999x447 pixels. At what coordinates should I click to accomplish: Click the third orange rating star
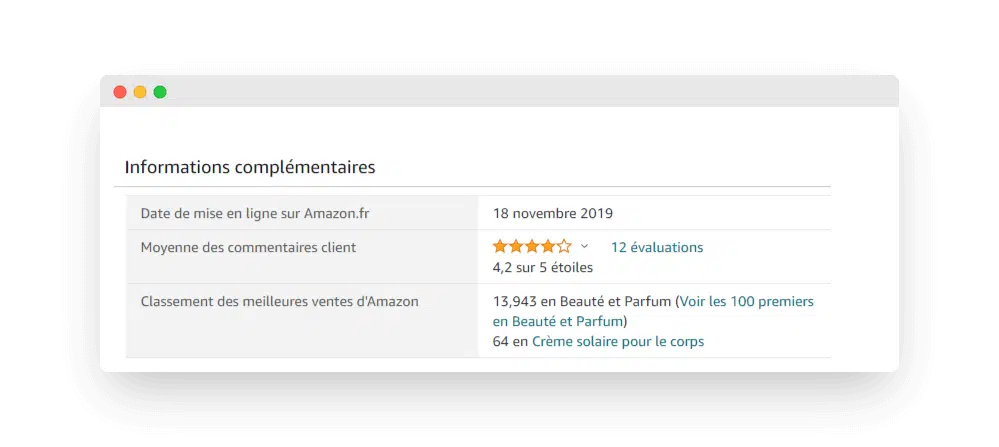tap(532, 246)
